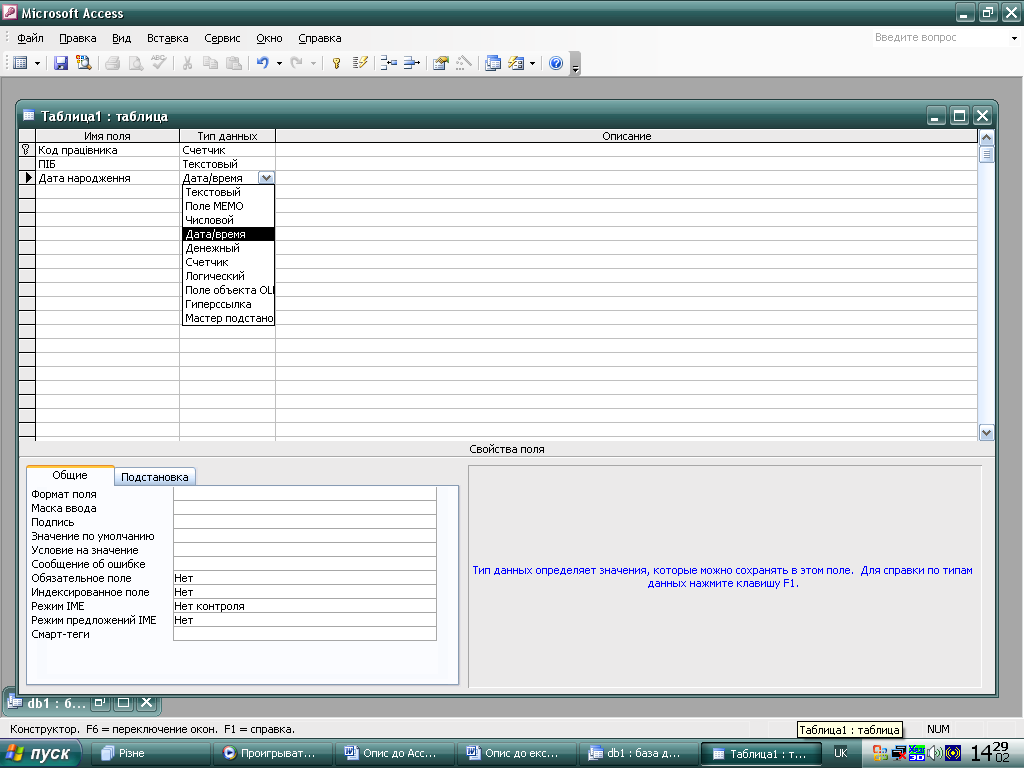Open the 'Різне' taskbar item

(150, 754)
